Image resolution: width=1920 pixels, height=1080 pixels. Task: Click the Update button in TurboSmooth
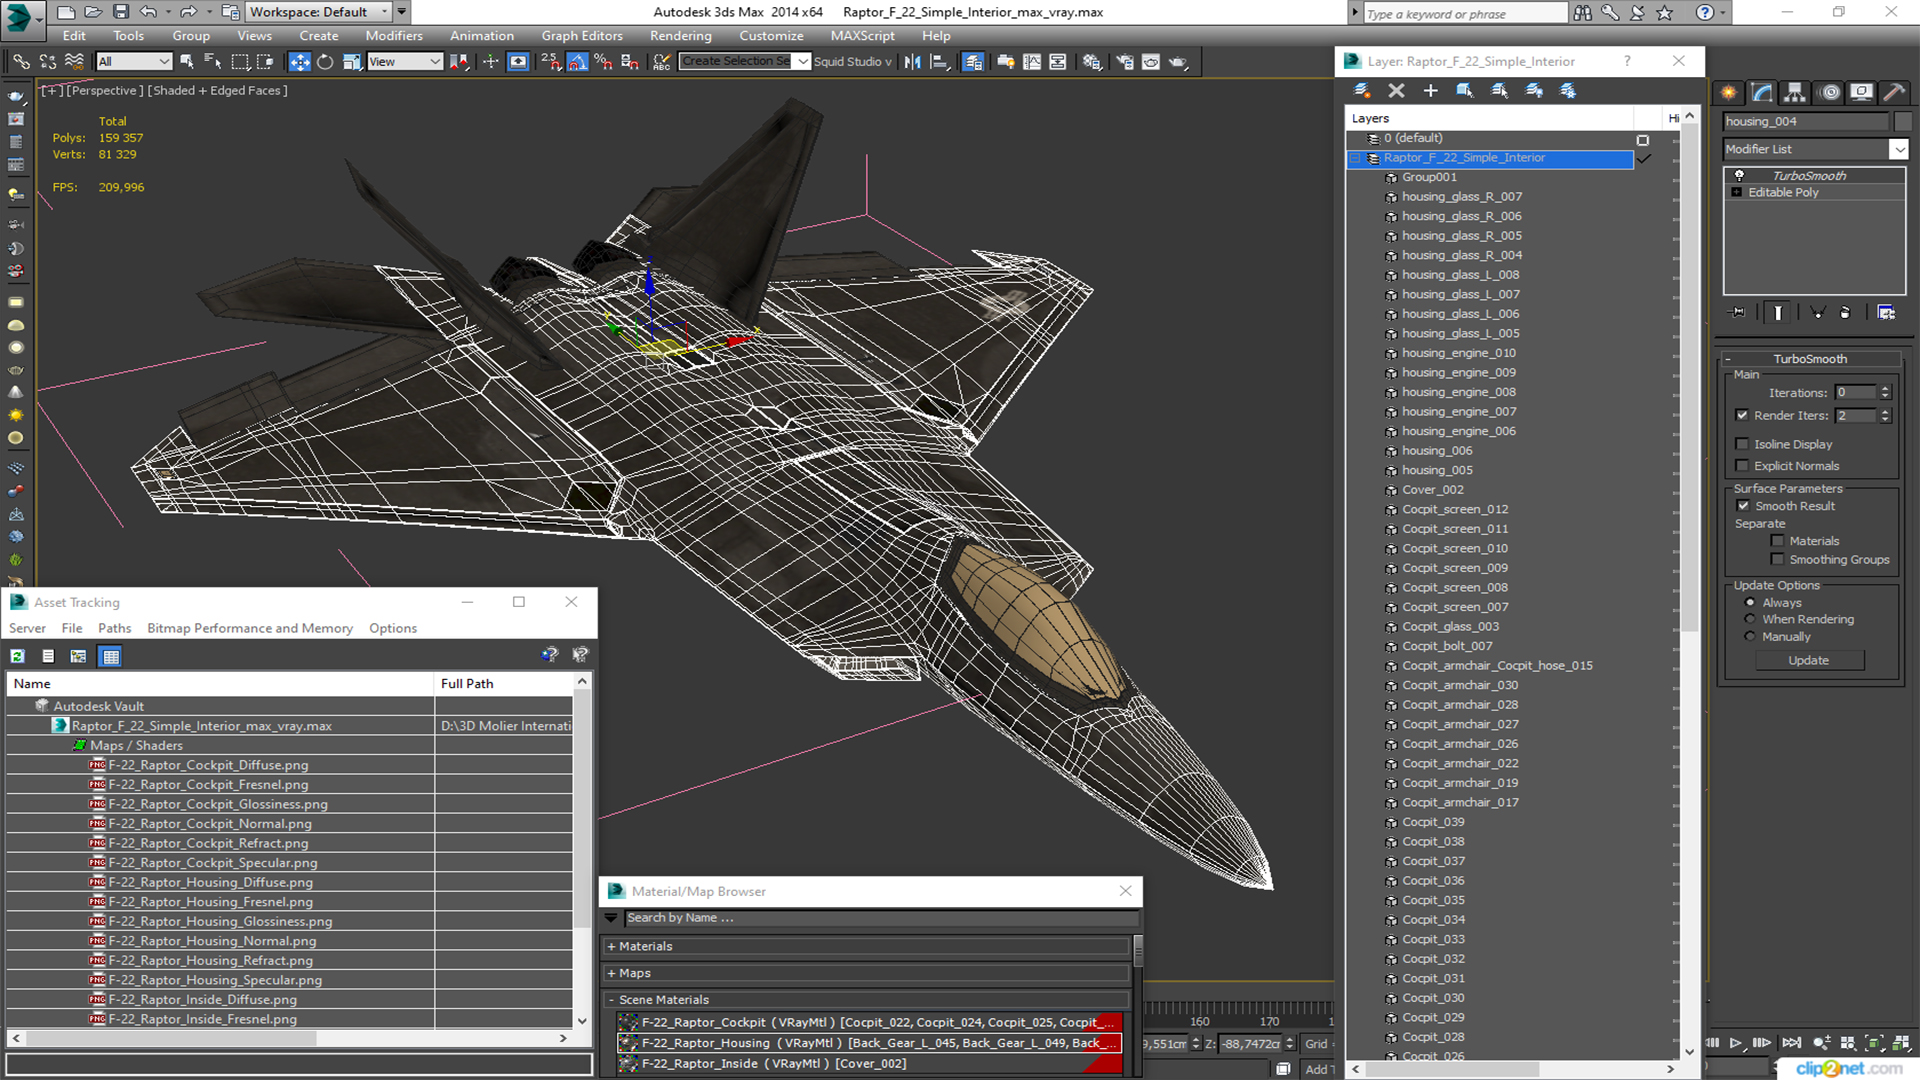click(x=1807, y=659)
